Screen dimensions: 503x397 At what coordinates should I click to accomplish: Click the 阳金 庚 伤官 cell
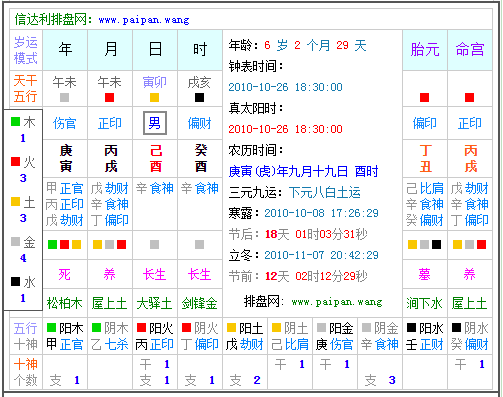(x=335, y=336)
